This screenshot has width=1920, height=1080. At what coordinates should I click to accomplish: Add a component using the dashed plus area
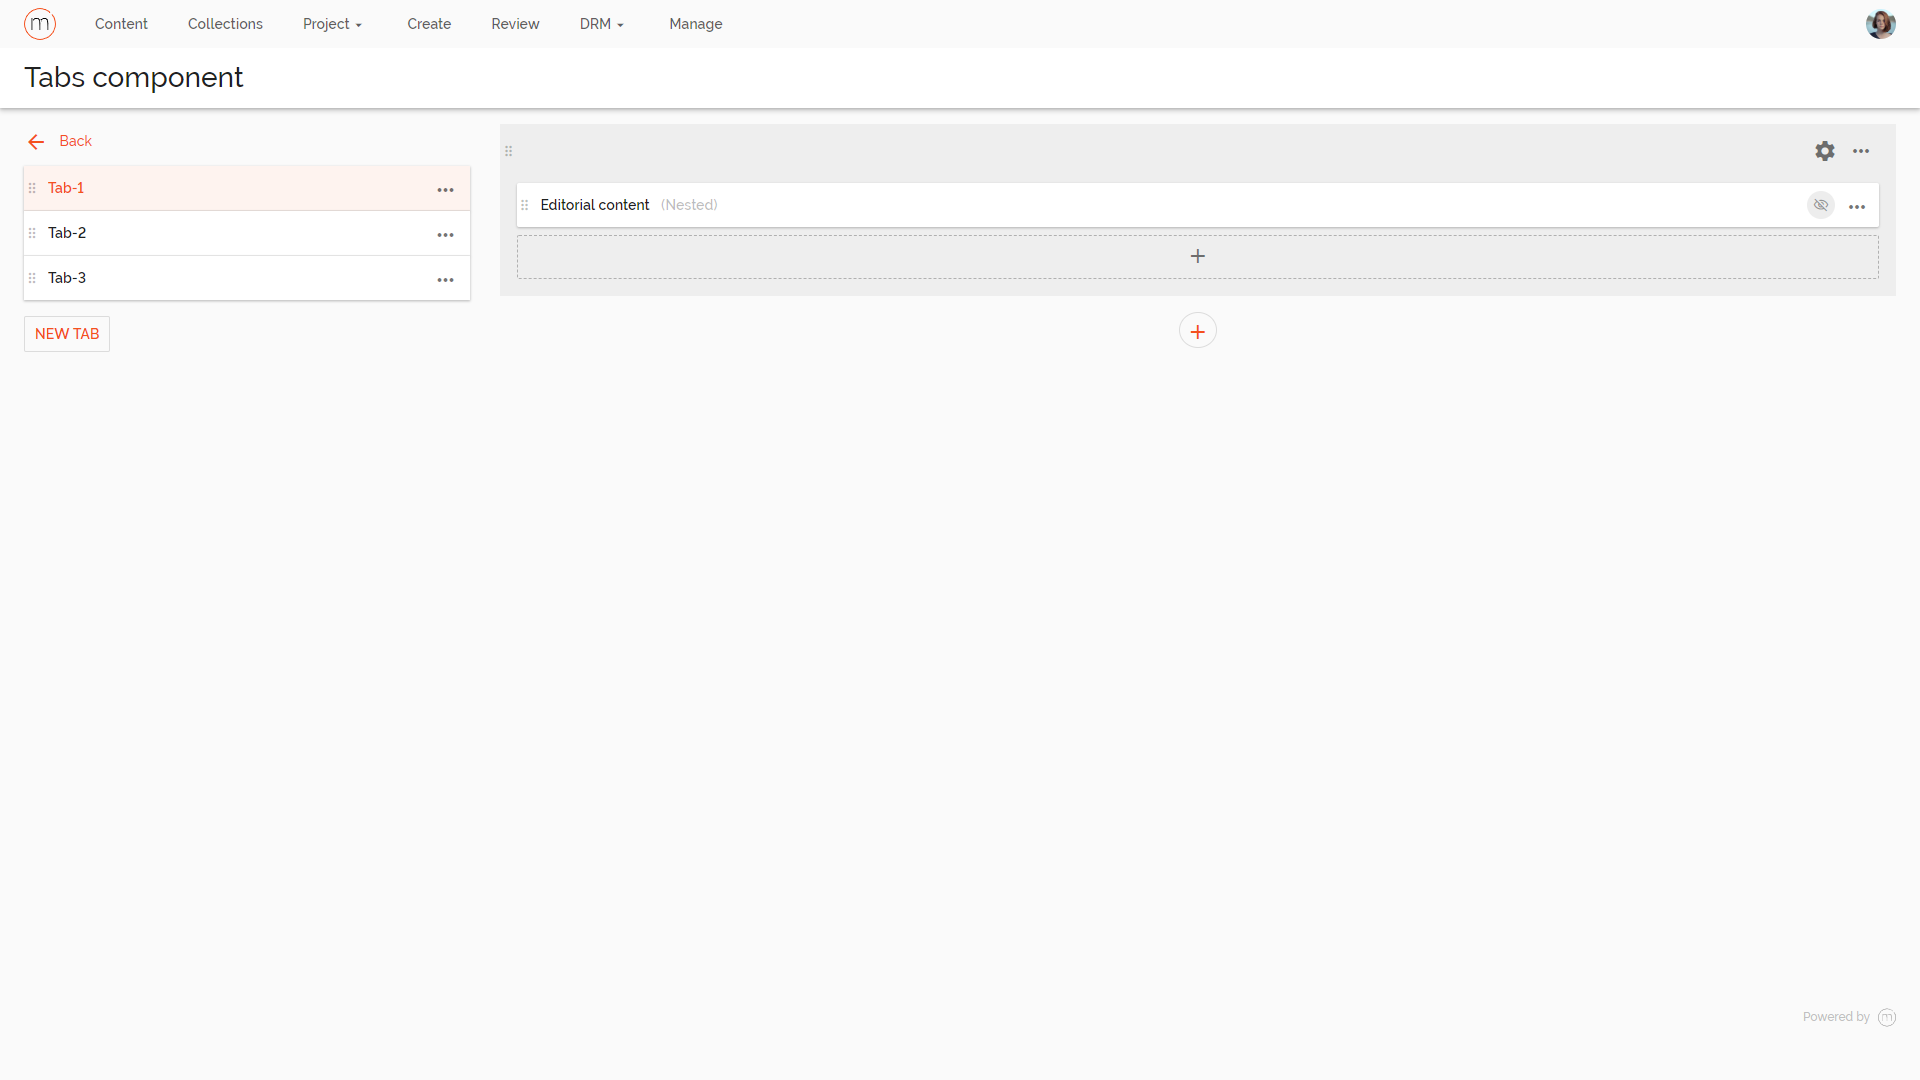pos(1197,256)
